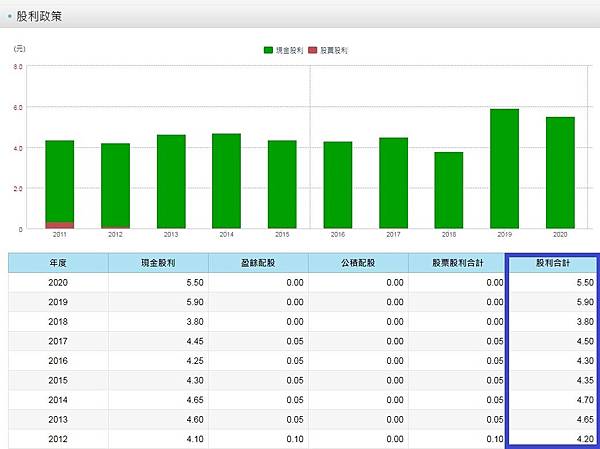Select the 2016 year cell in table
Screen dimensions: 600x449
(58, 361)
